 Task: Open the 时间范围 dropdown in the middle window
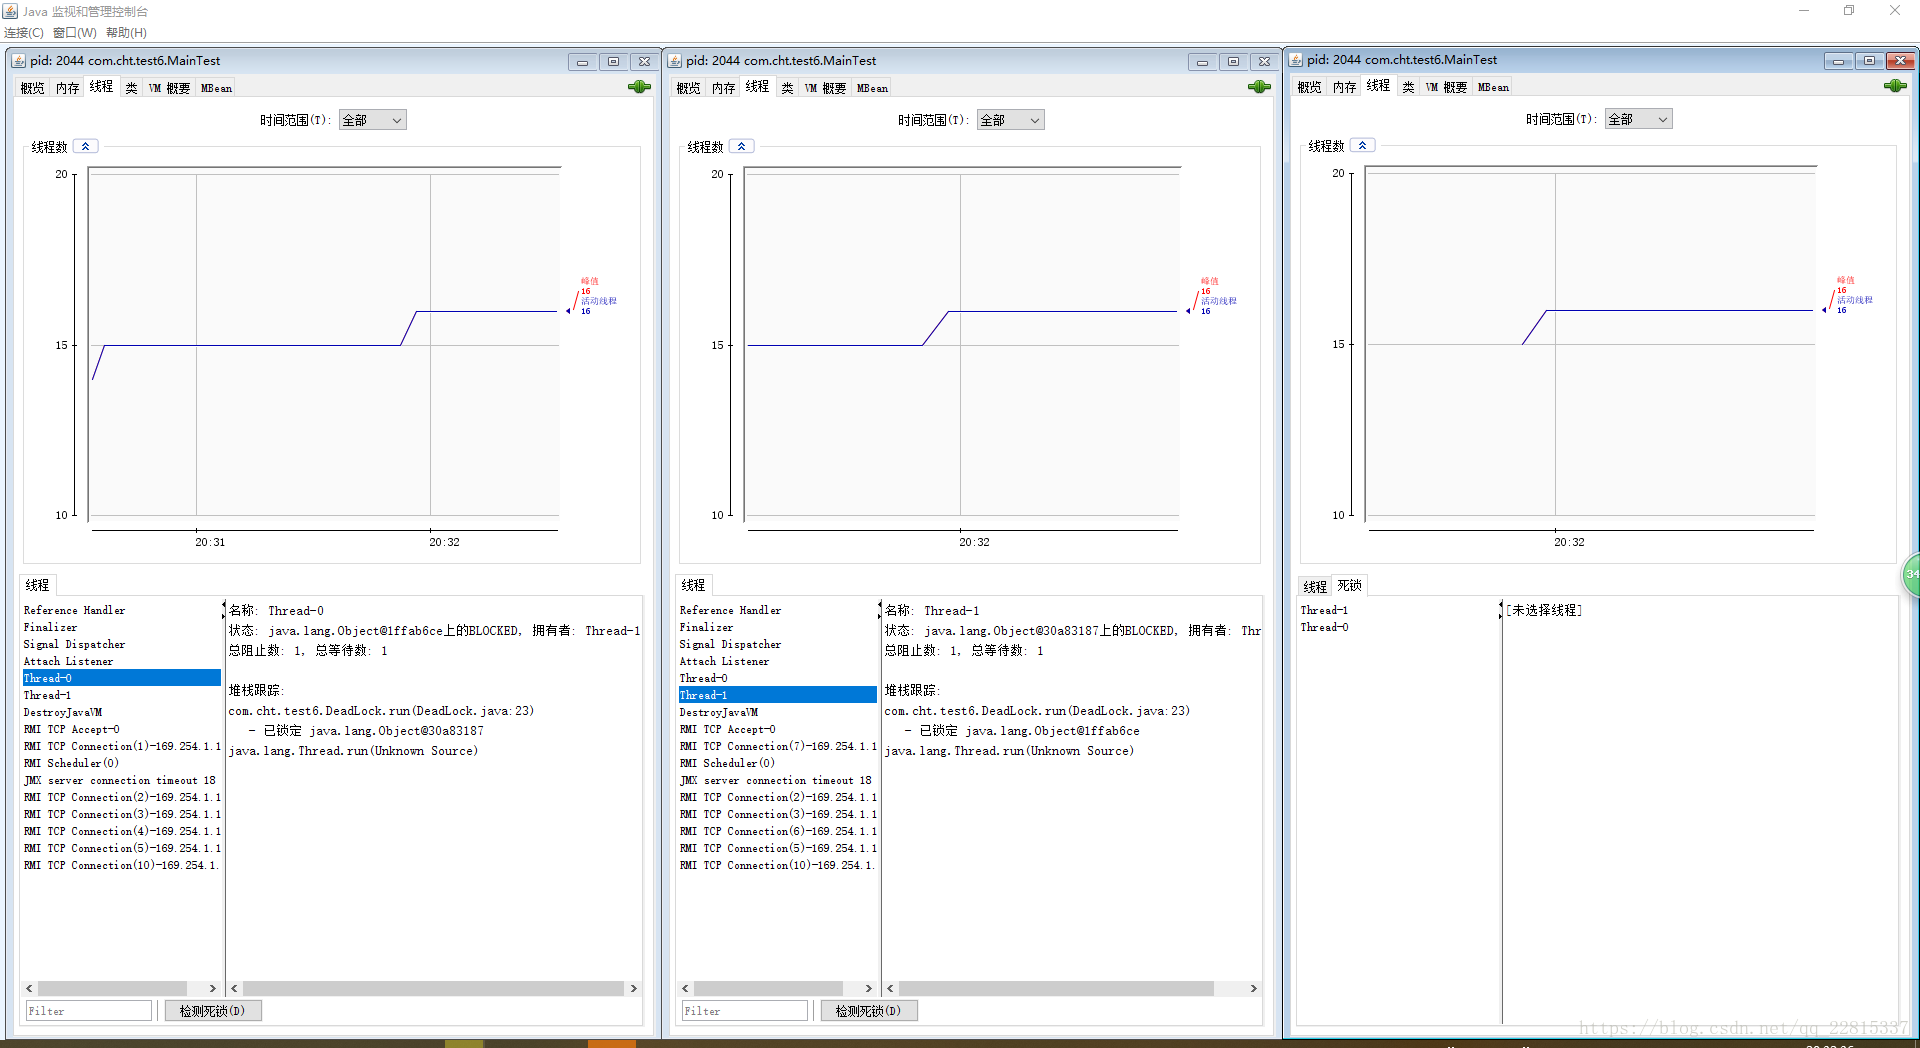pyautogui.click(x=1011, y=120)
